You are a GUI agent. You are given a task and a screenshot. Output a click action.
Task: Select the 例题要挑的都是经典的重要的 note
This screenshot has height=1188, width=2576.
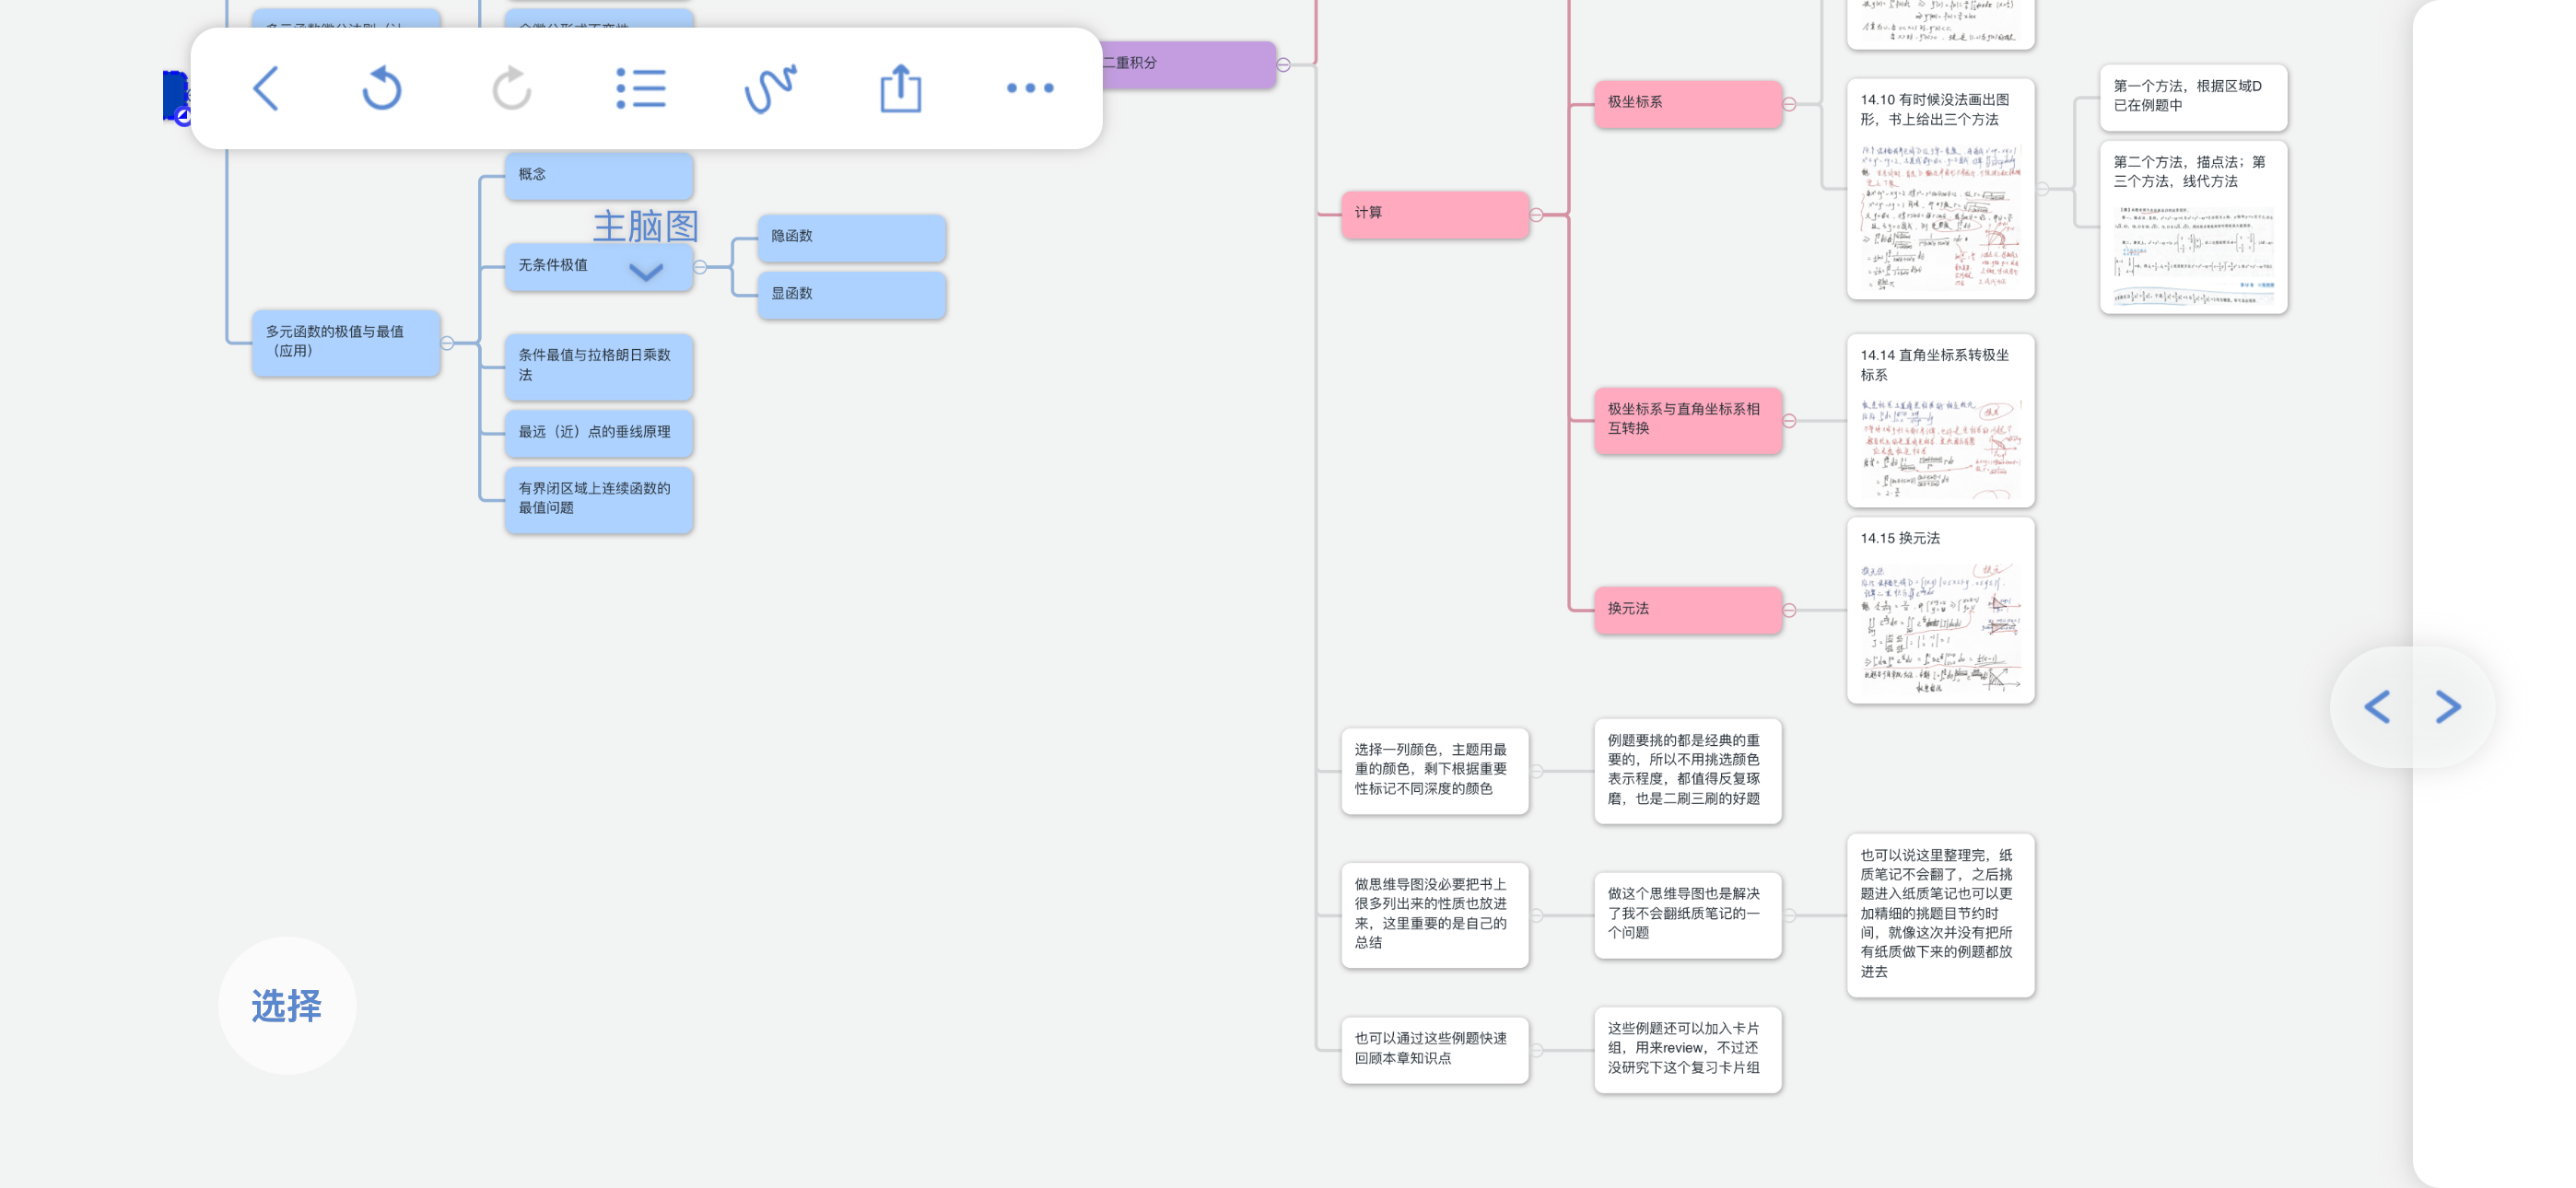pos(1688,770)
